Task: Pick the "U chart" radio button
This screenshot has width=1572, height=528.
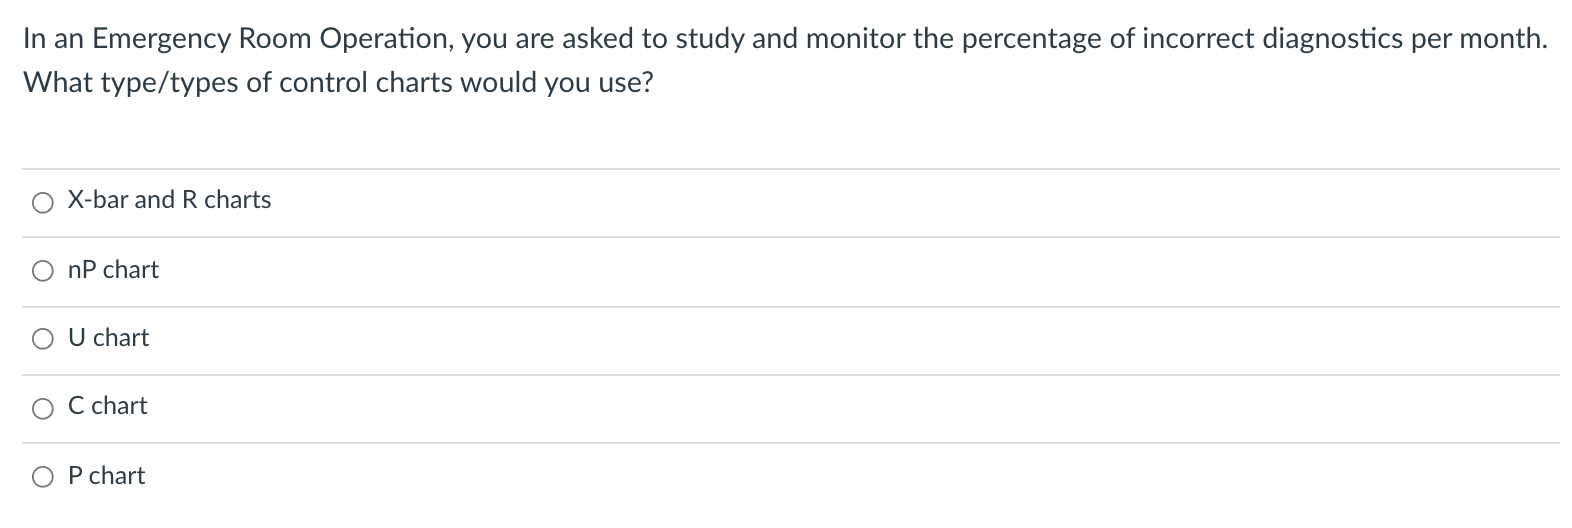Action: coord(42,339)
